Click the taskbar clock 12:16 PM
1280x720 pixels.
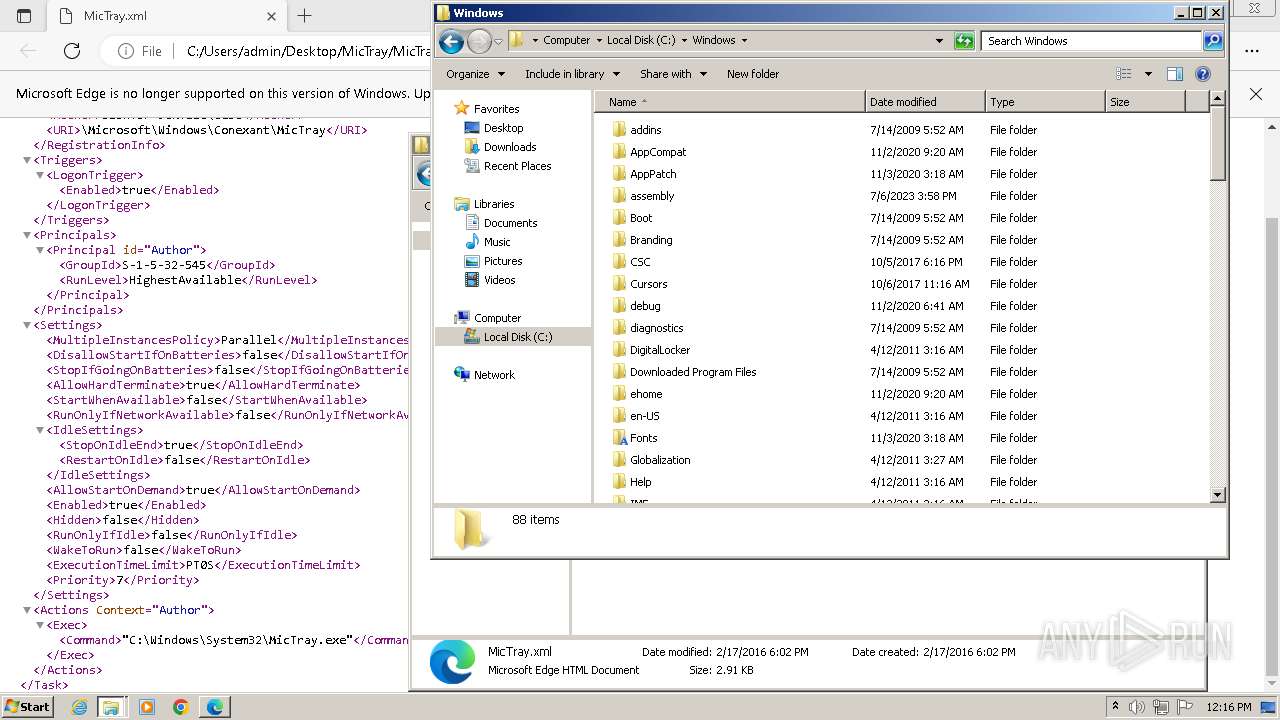1230,707
